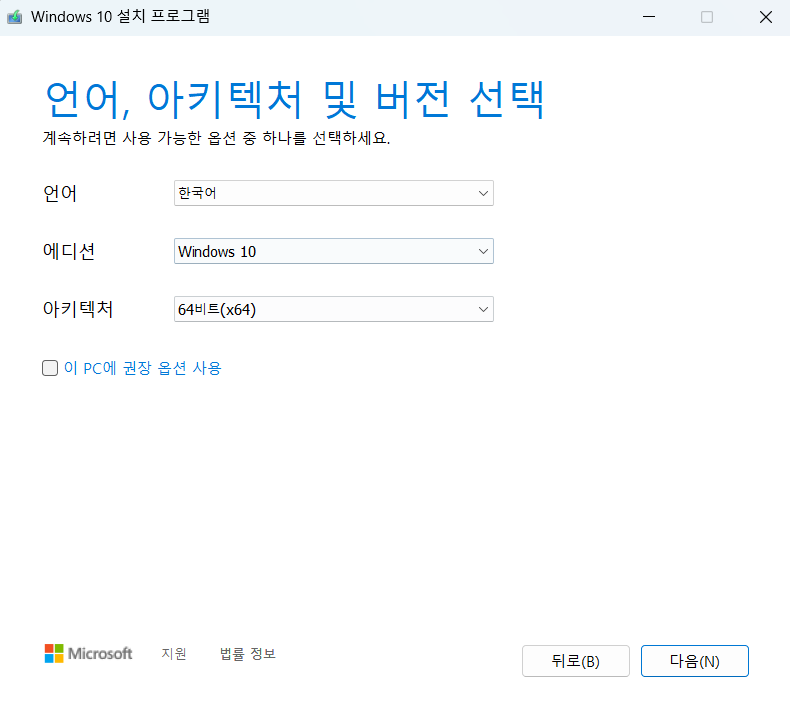Open the 지원 link
The image size is (790, 702).
(174, 654)
